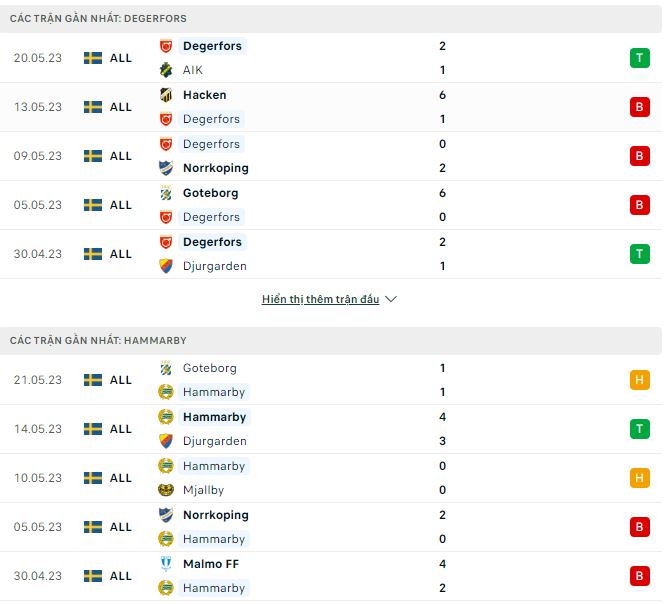
Task: Click the Hammarby crest on the 14.05.23 match
Action: [x=166, y=417]
